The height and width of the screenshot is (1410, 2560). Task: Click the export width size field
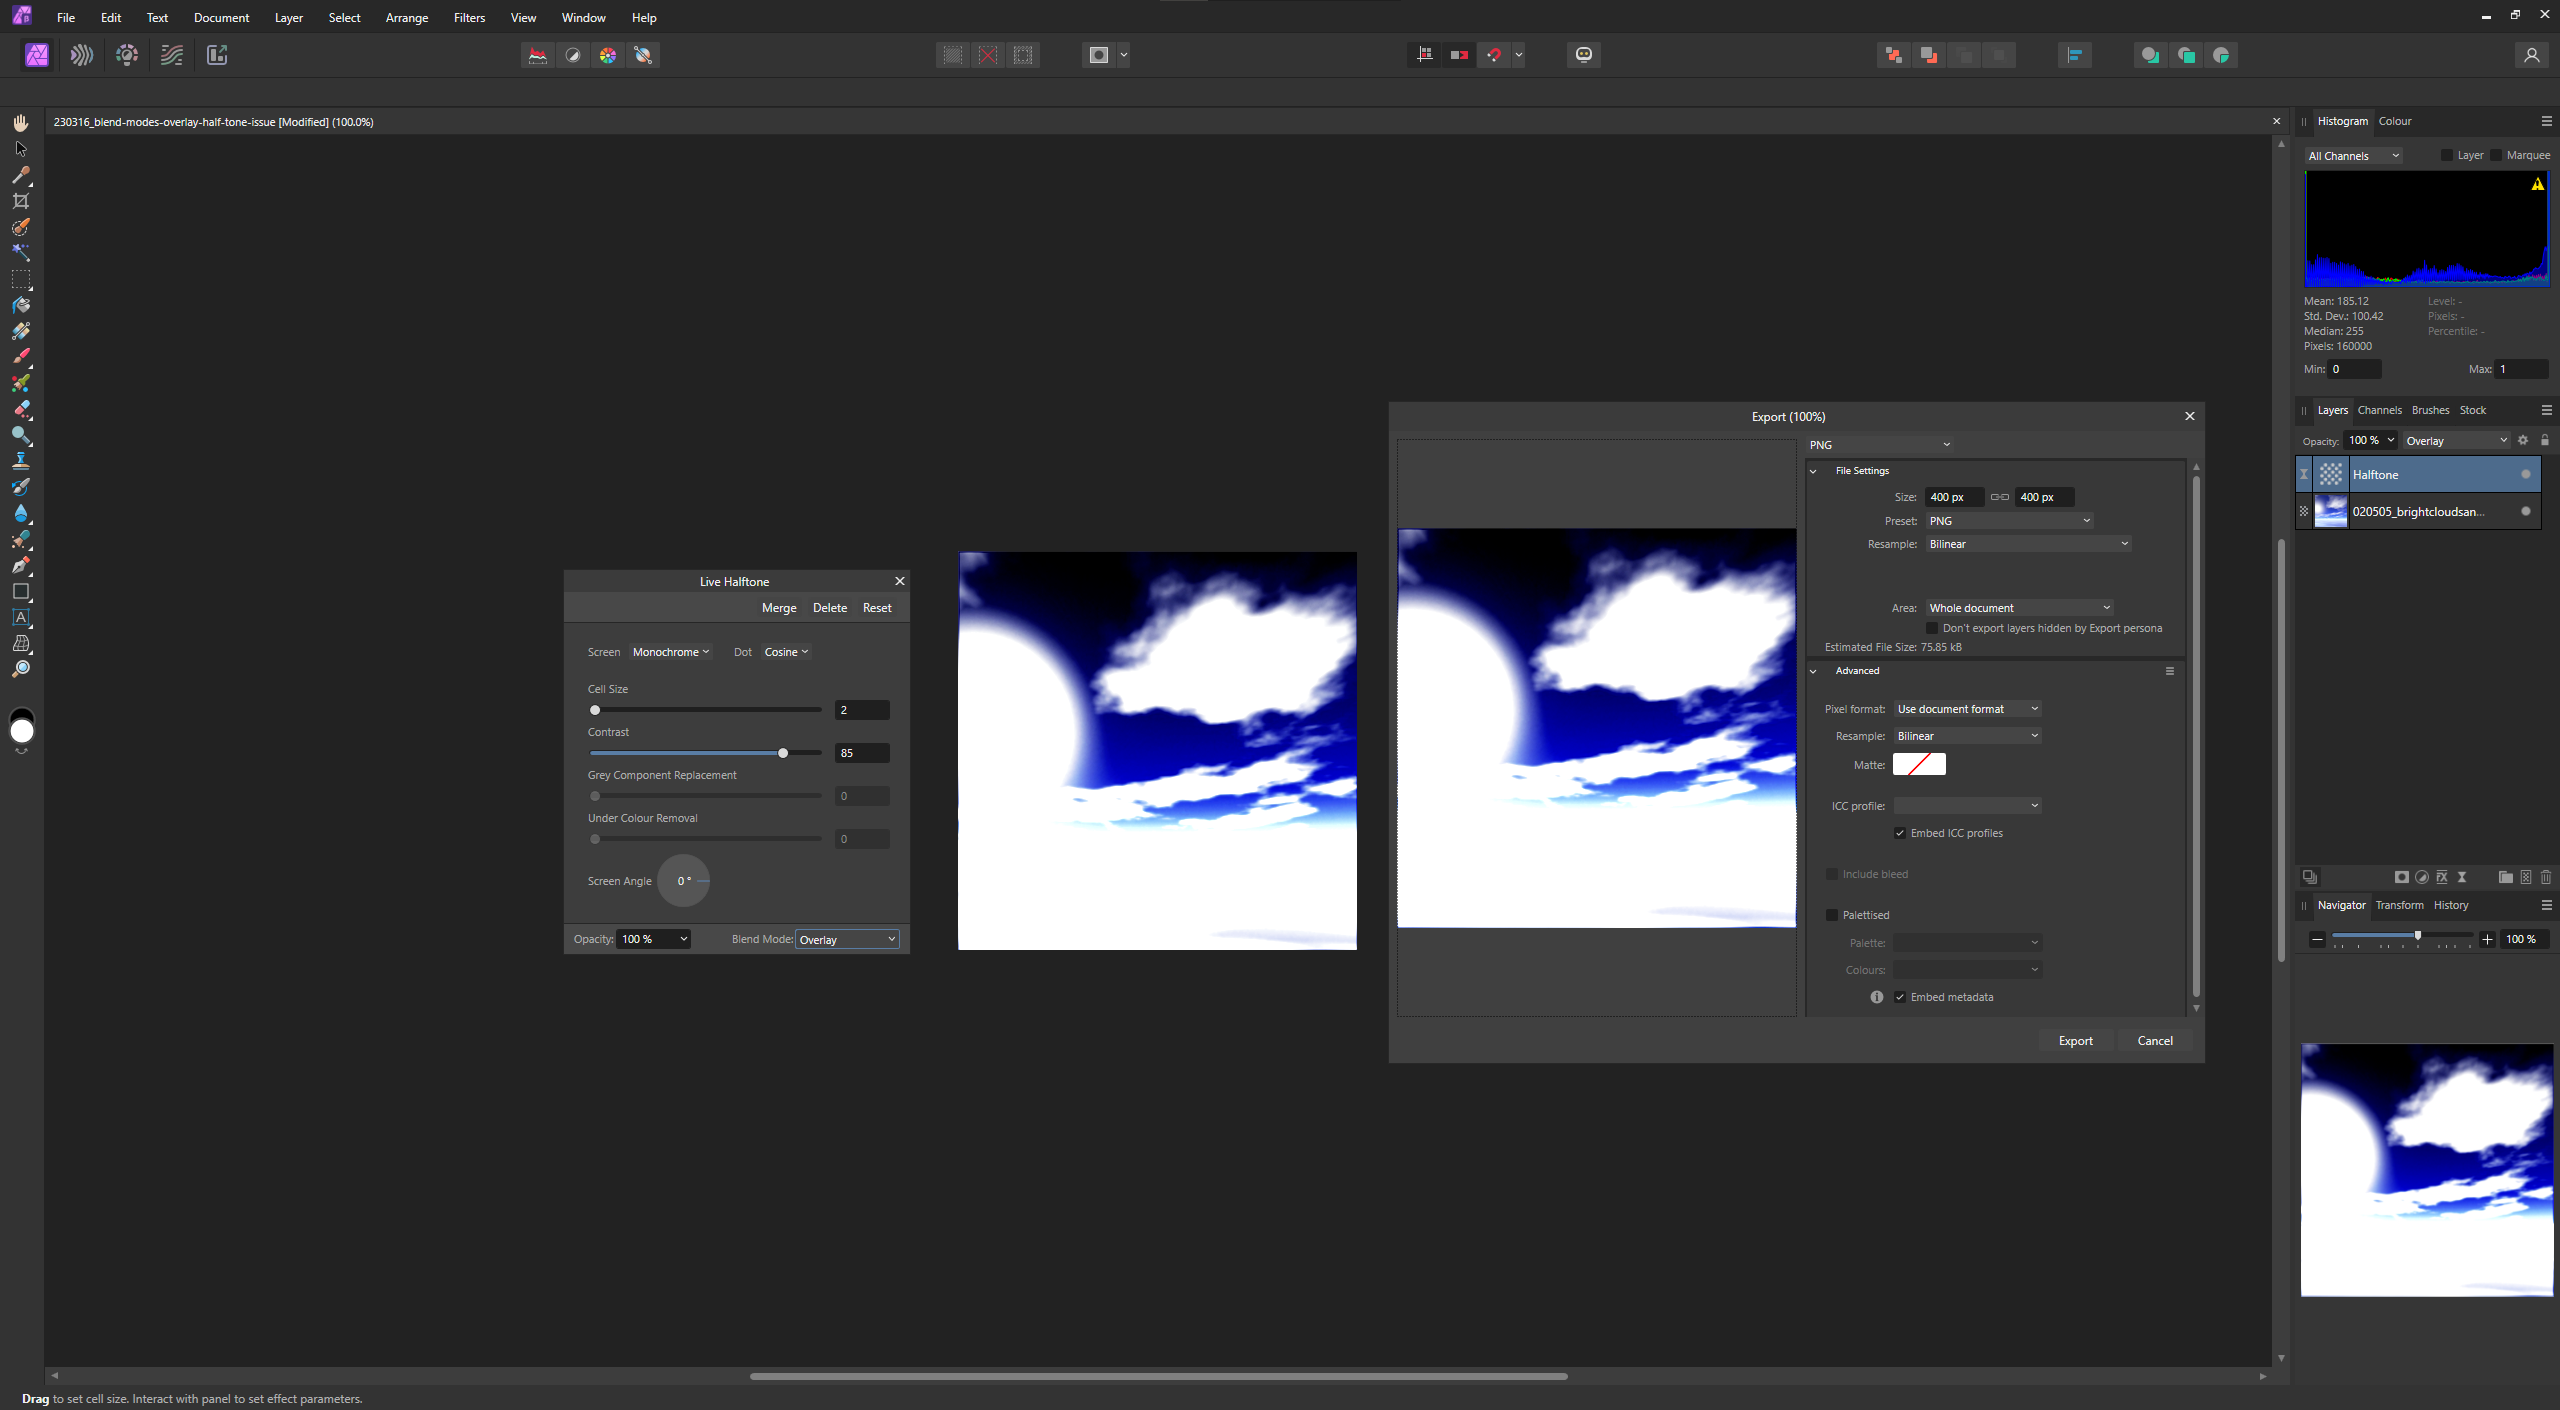(1953, 497)
